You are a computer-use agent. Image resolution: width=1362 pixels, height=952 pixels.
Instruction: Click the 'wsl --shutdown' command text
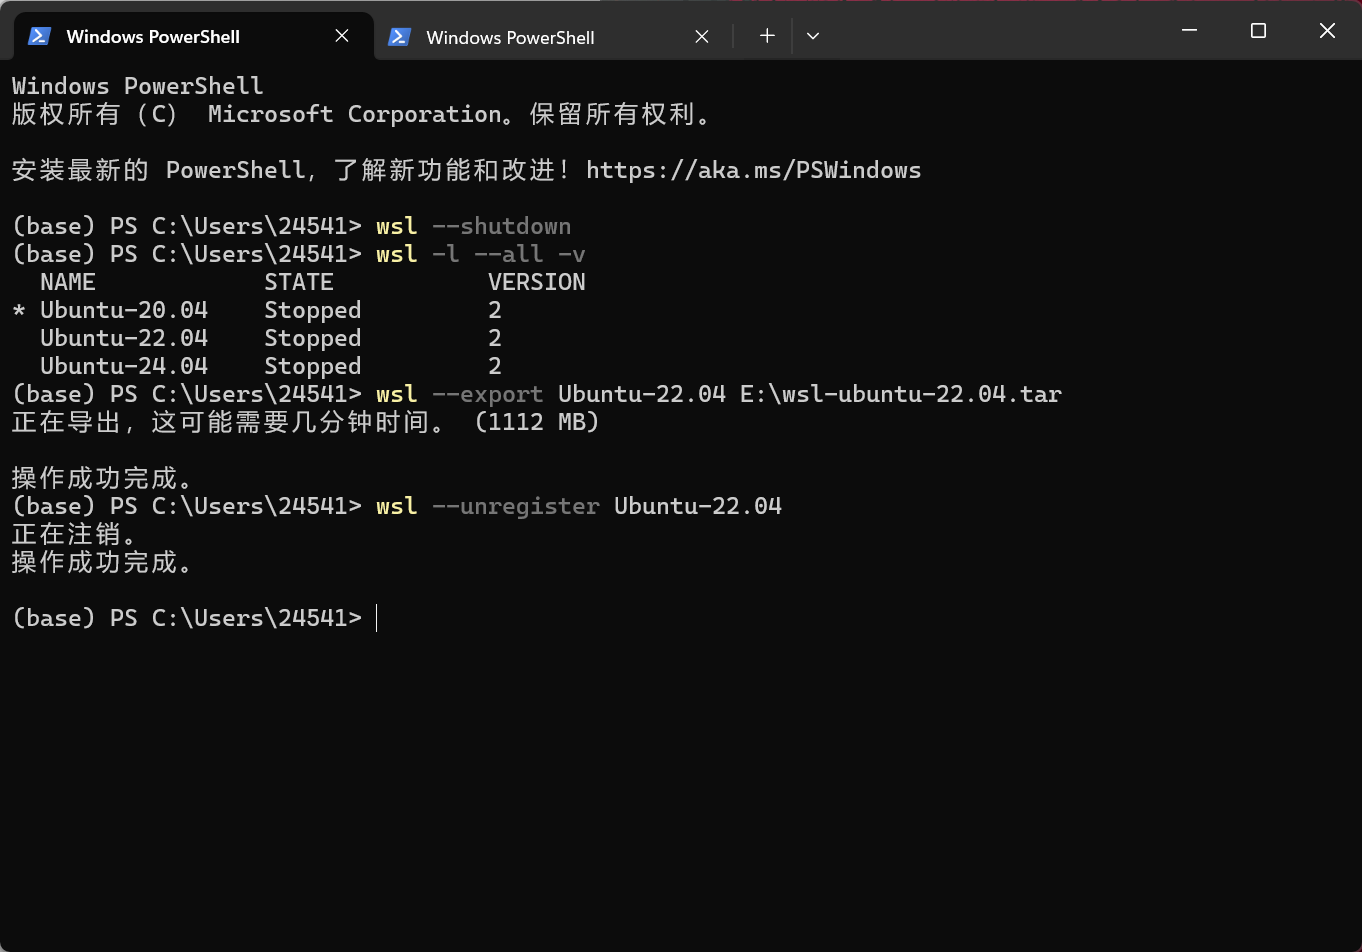[474, 226]
